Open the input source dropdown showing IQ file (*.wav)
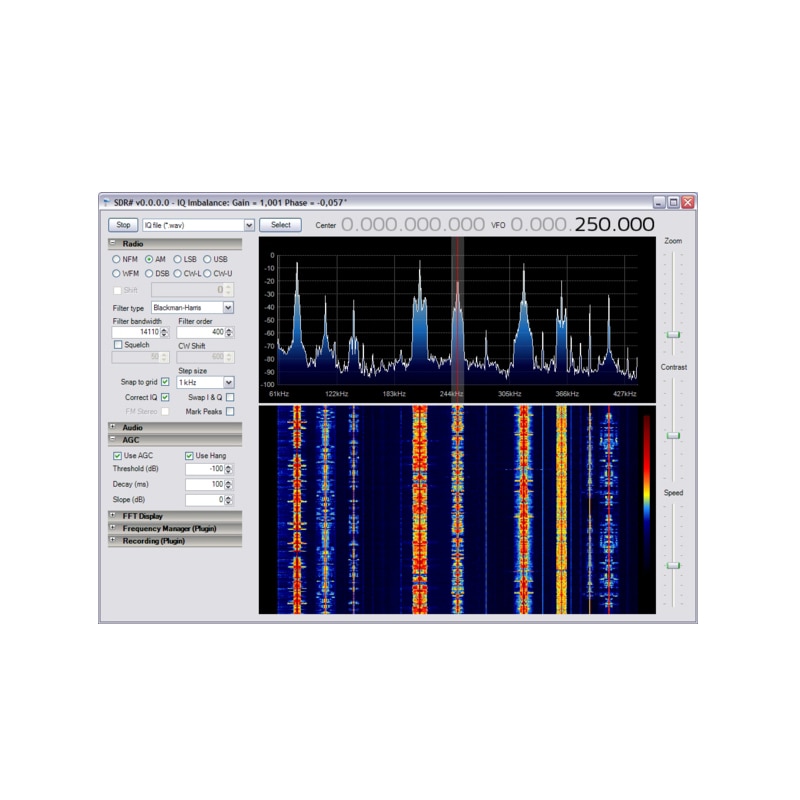Screen dimensions: 800x800 point(248,224)
